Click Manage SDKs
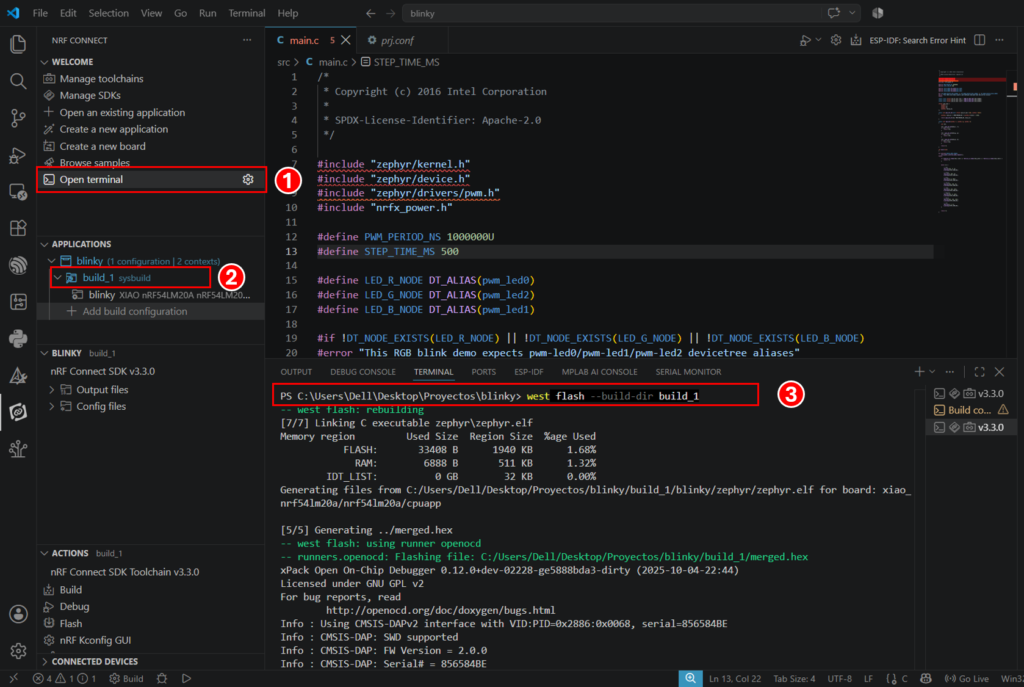Image resolution: width=1024 pixels, height=687 pixels. click(x=90, y=95)
